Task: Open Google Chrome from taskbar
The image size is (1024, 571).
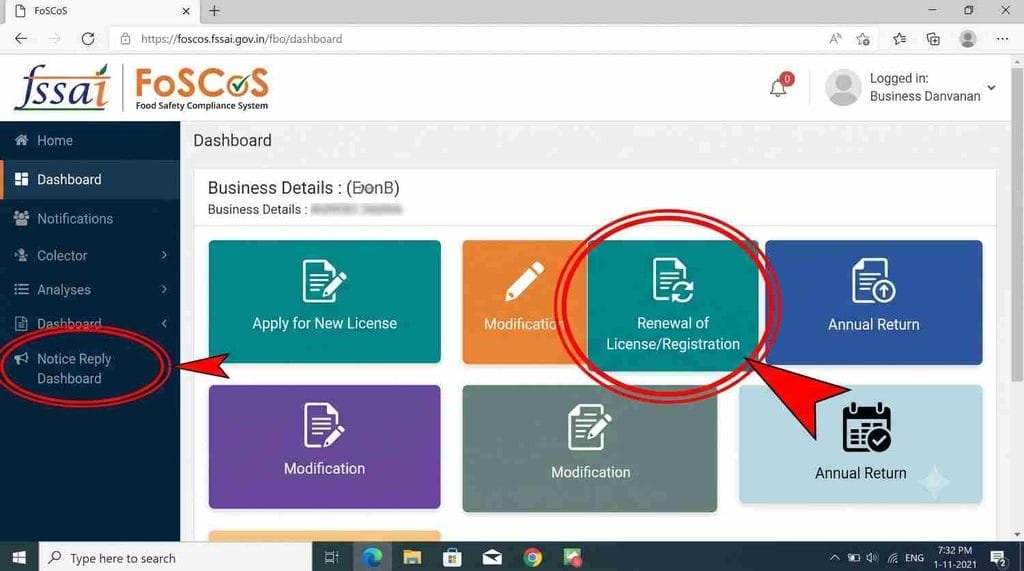Action: (x=532, y=557)
